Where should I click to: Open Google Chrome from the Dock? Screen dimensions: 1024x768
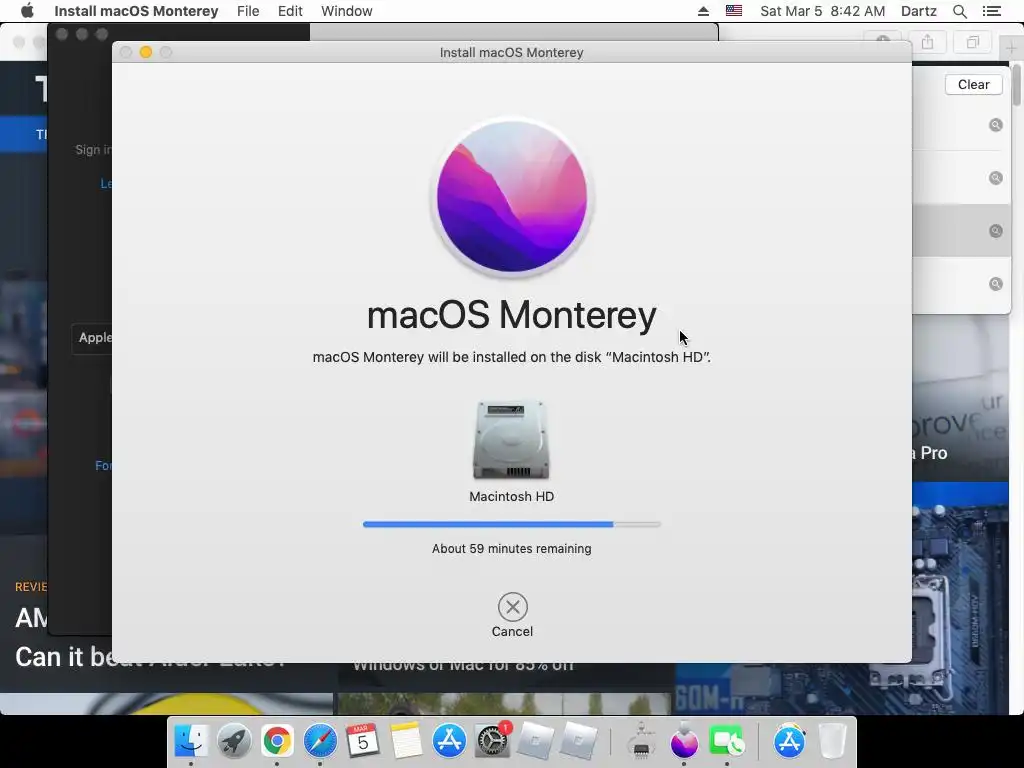pos(277,741)
